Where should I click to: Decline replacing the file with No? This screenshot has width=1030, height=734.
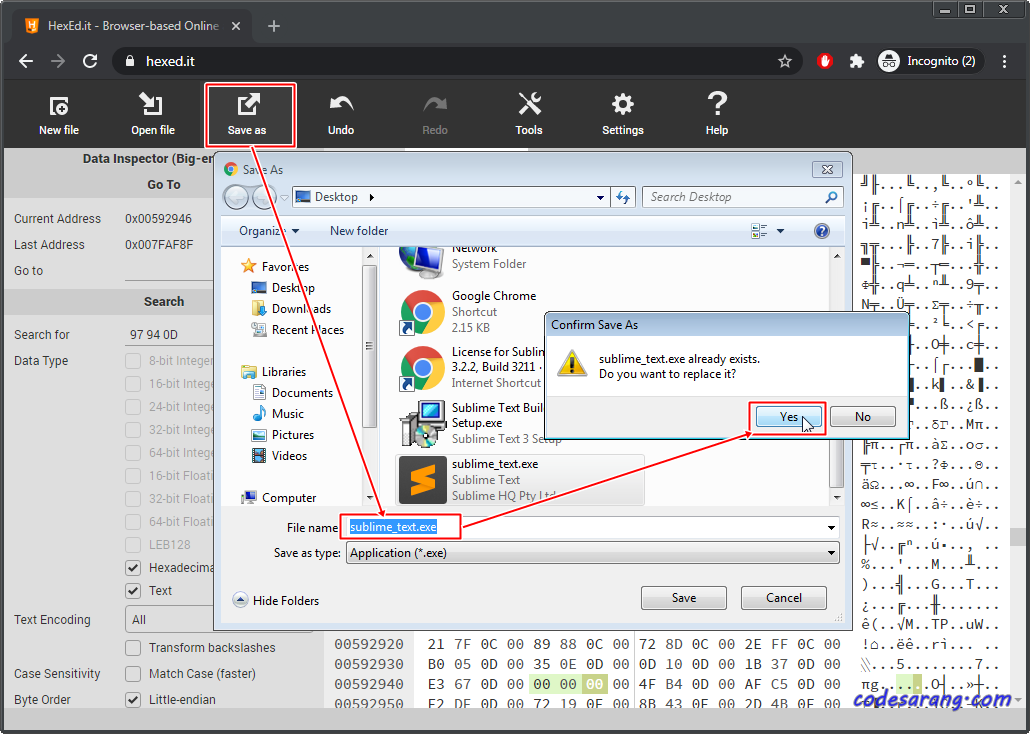click(x=862, y=417)
